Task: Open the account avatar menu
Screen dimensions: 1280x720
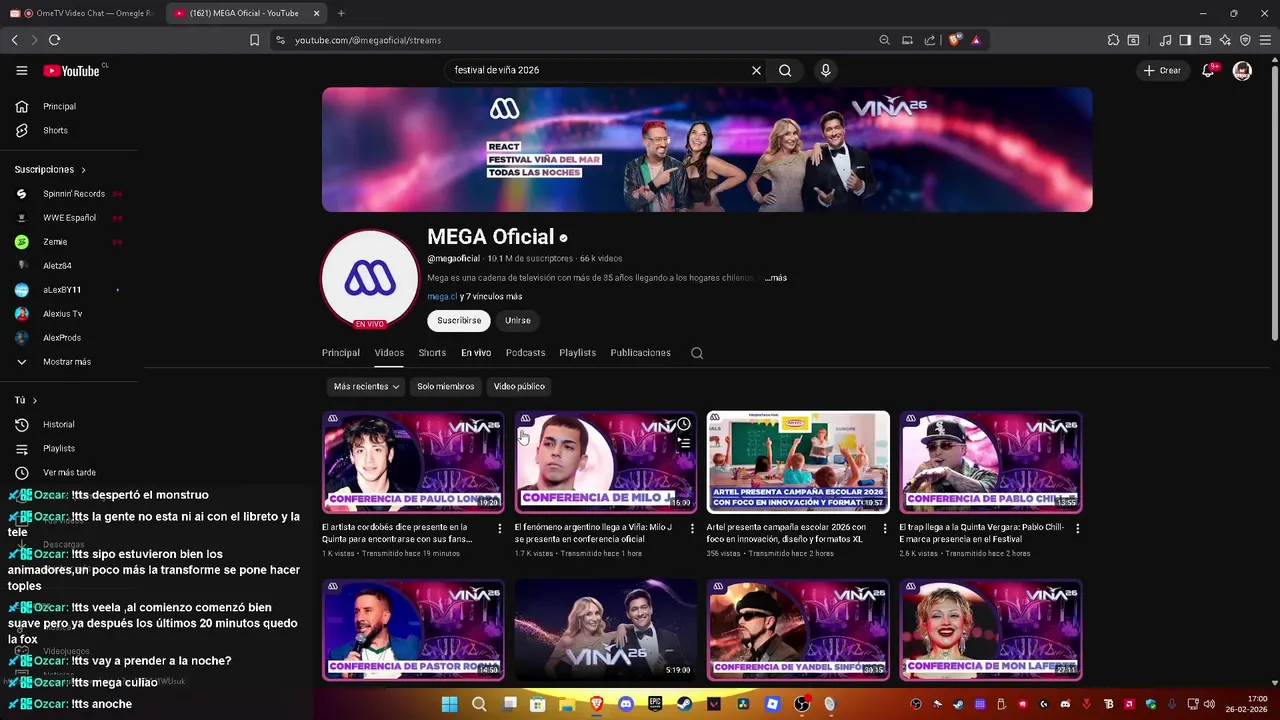Action: click(1242, 70)
